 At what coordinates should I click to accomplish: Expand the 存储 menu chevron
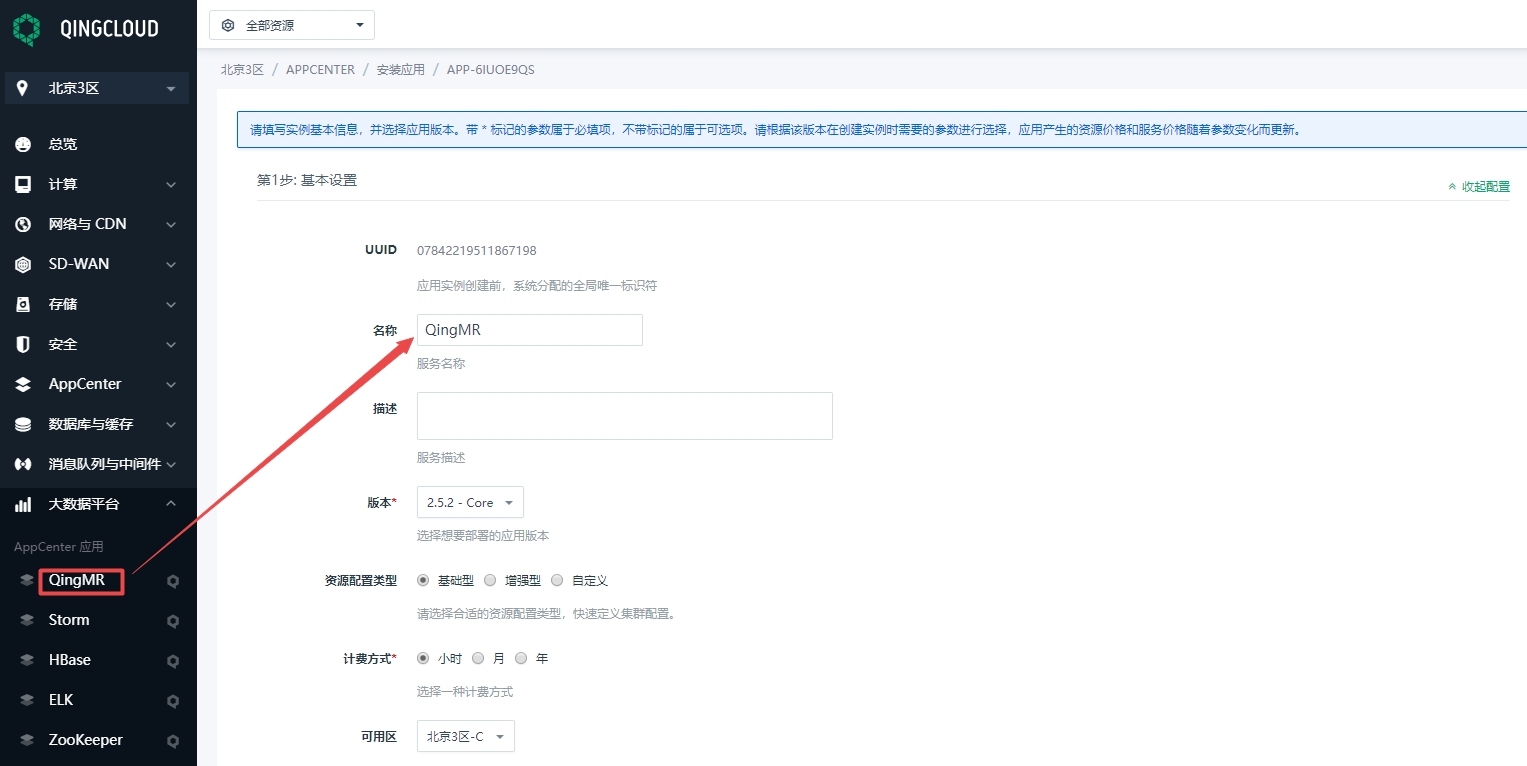[x=171, y=305]
